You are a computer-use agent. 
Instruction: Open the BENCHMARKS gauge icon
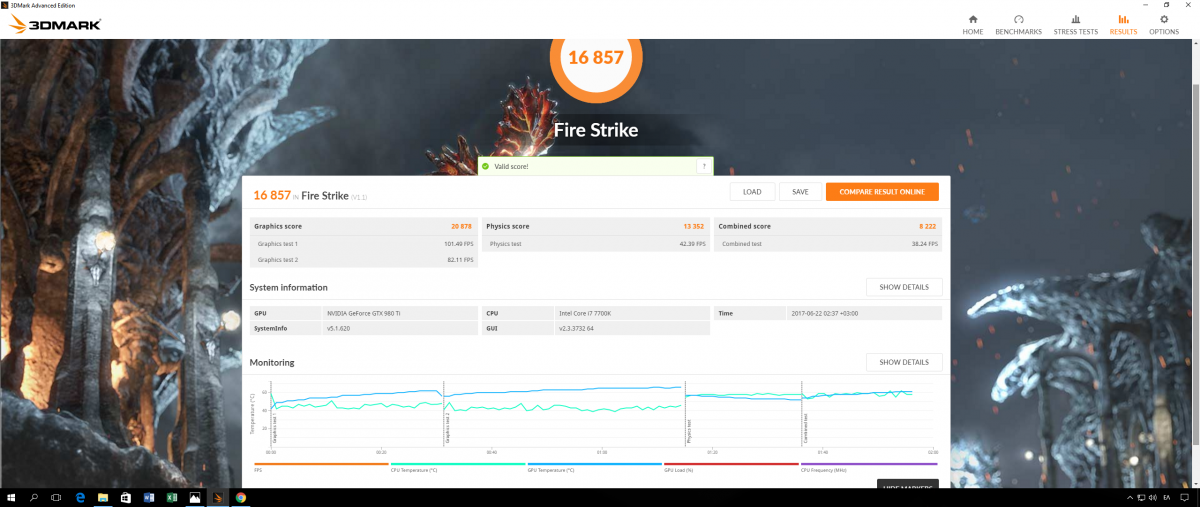point(1018,19)
